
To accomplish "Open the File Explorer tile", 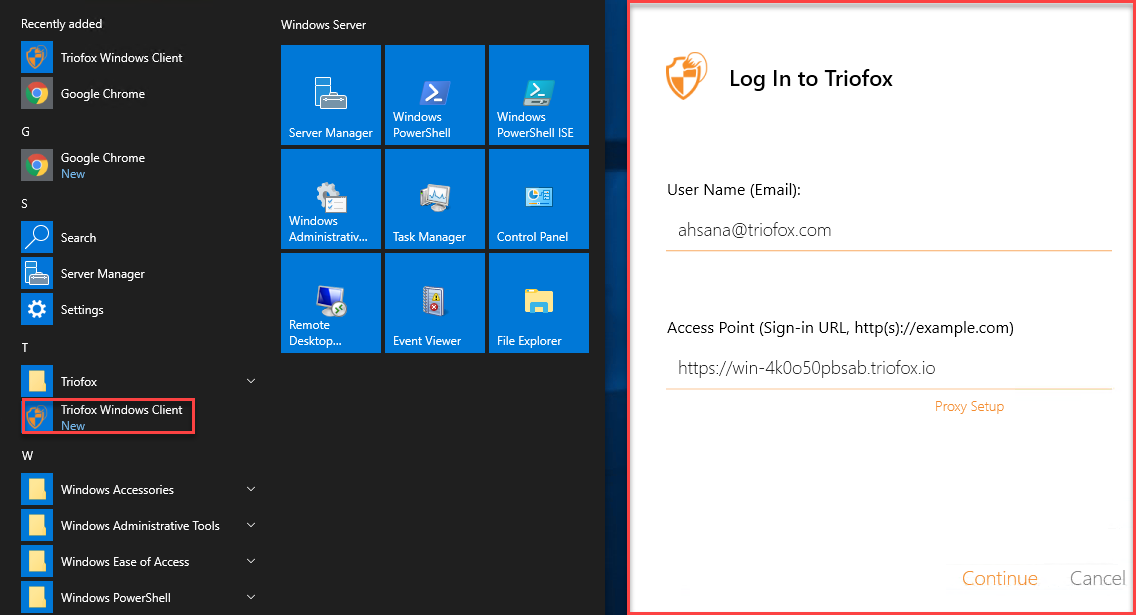I will 539,303.
